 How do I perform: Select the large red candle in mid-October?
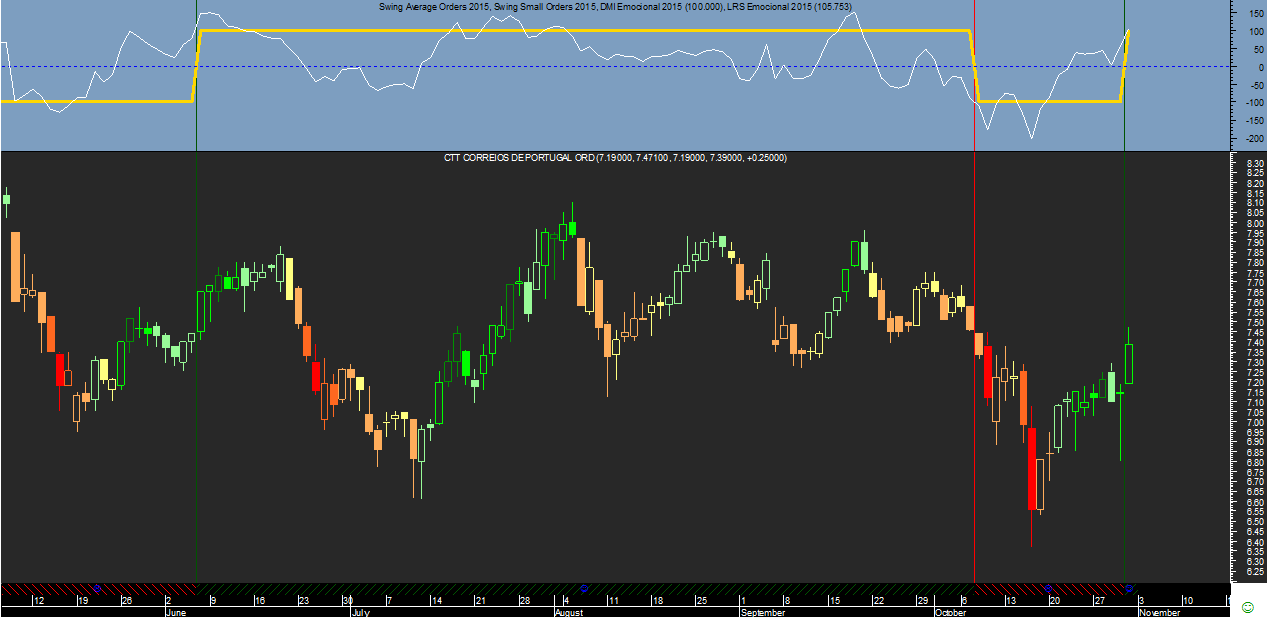tap(1031, 468)
